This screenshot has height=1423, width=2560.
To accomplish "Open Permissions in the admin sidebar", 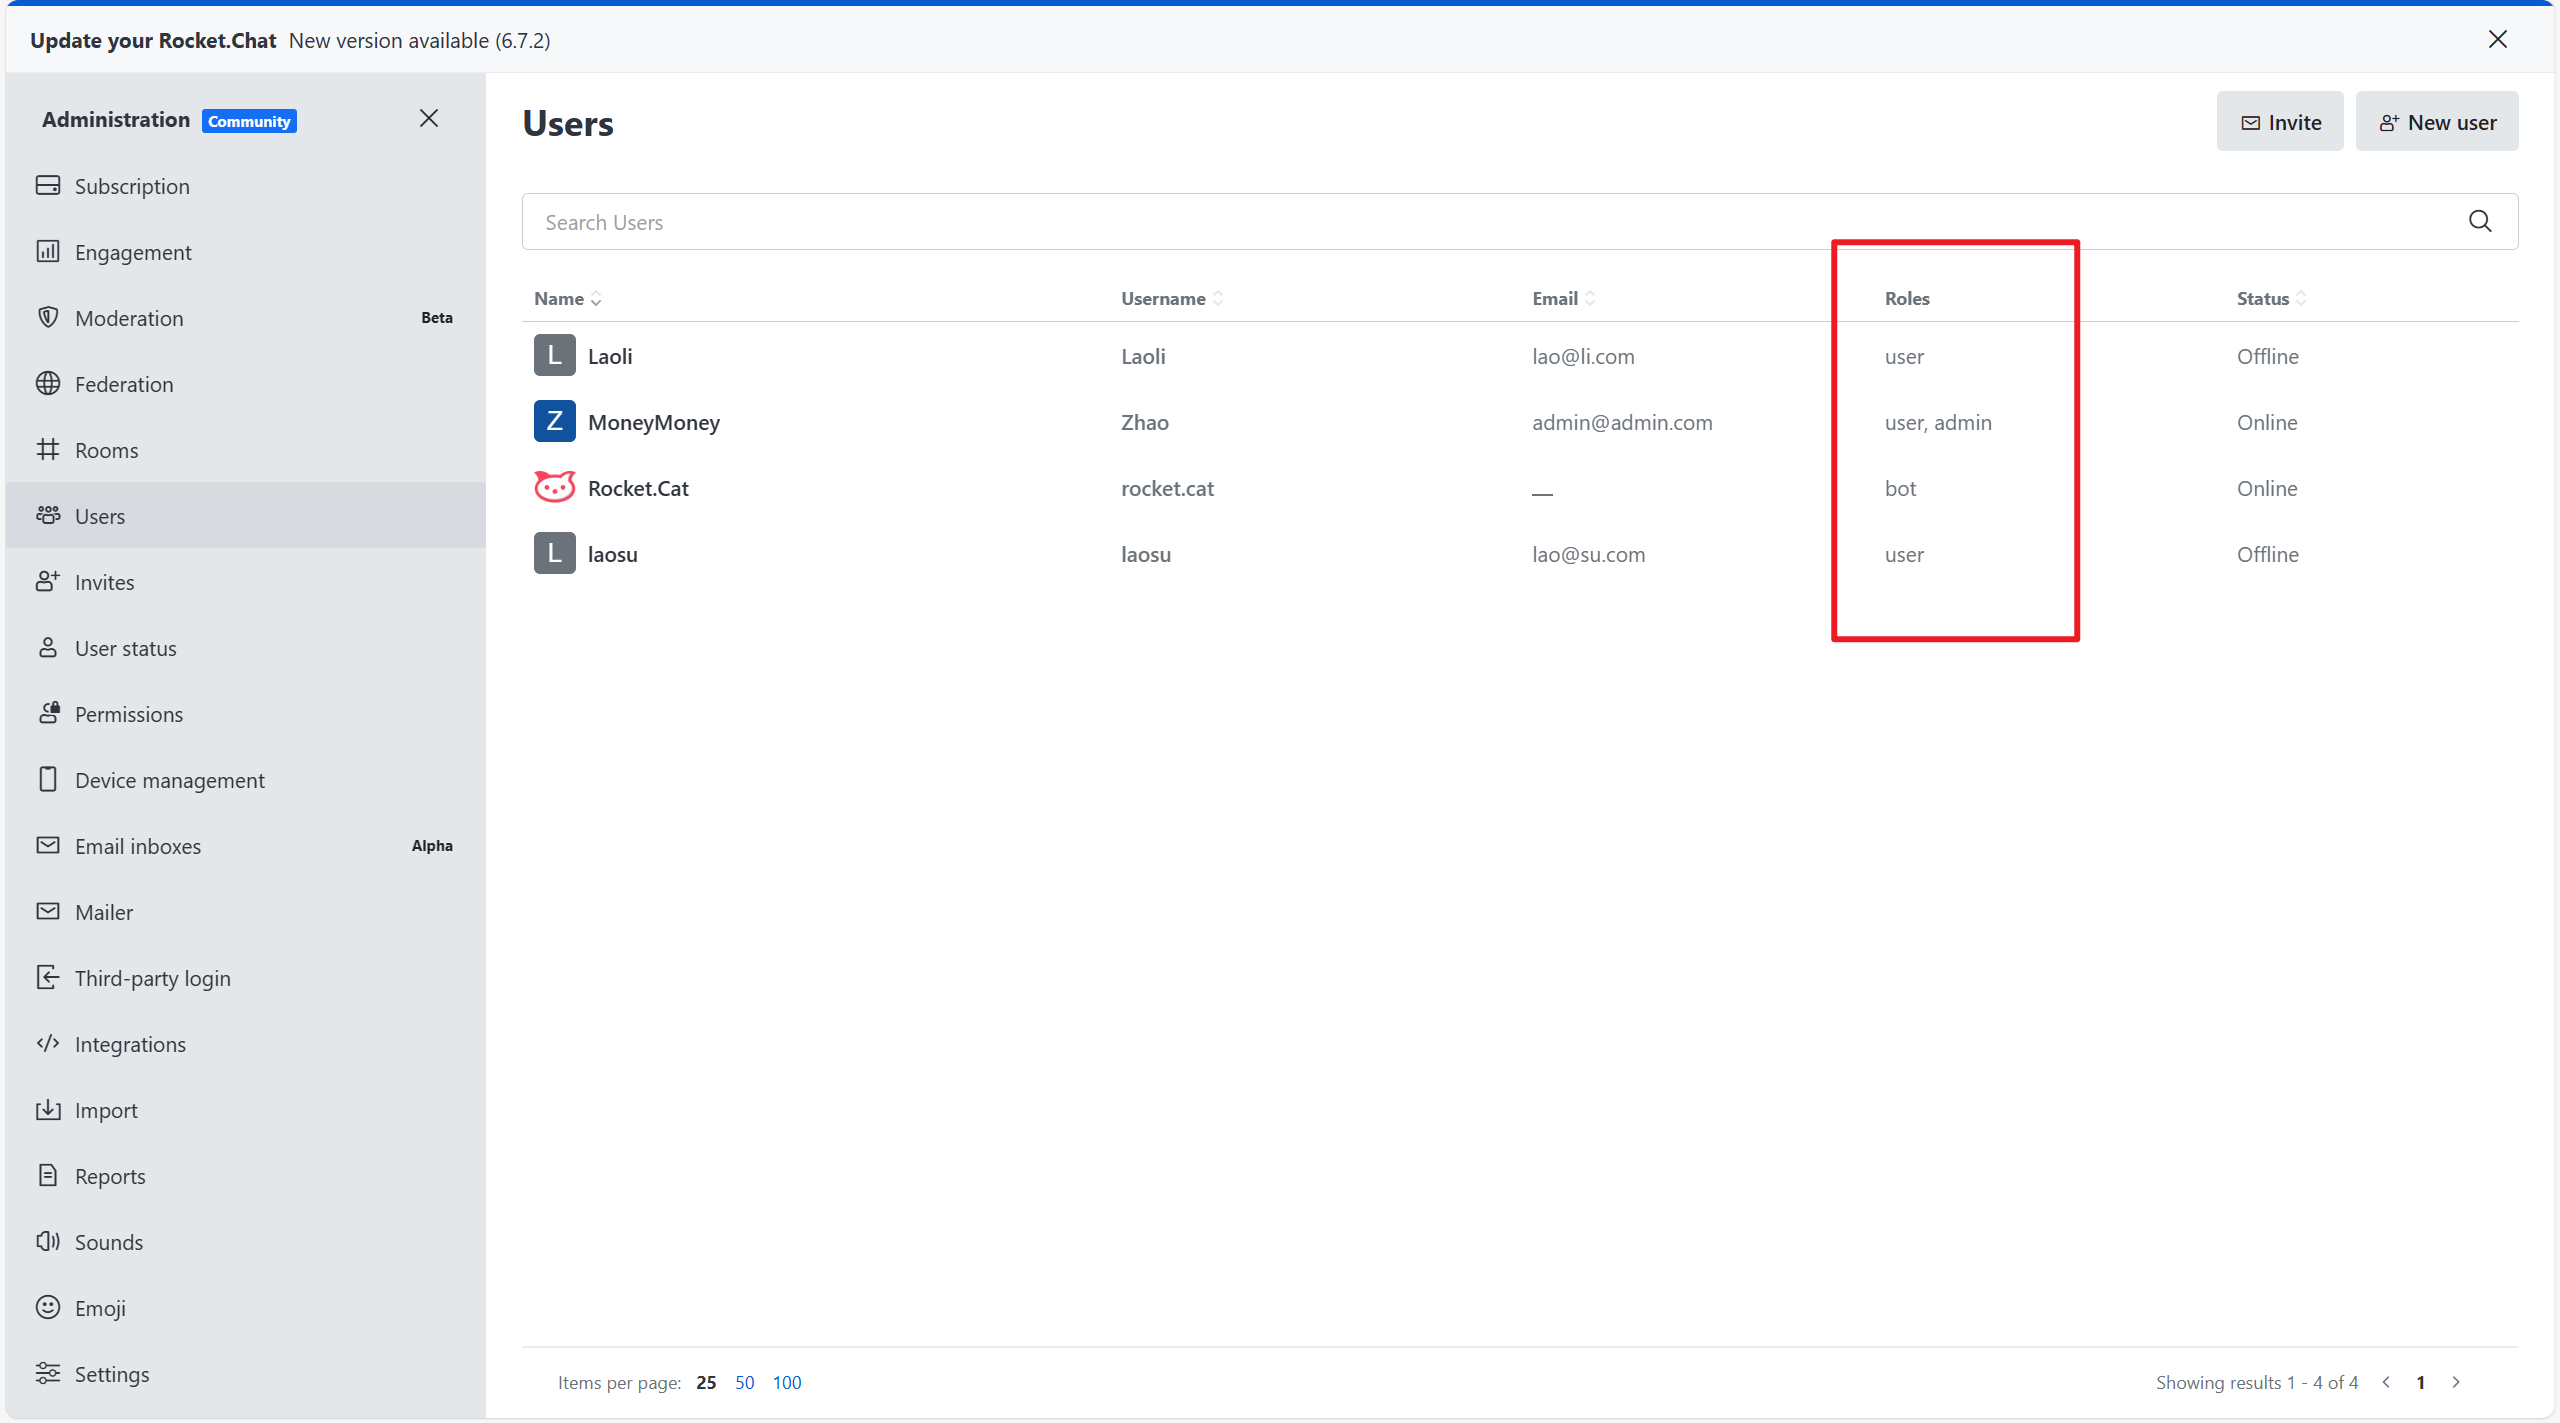I will pos(129,714).
